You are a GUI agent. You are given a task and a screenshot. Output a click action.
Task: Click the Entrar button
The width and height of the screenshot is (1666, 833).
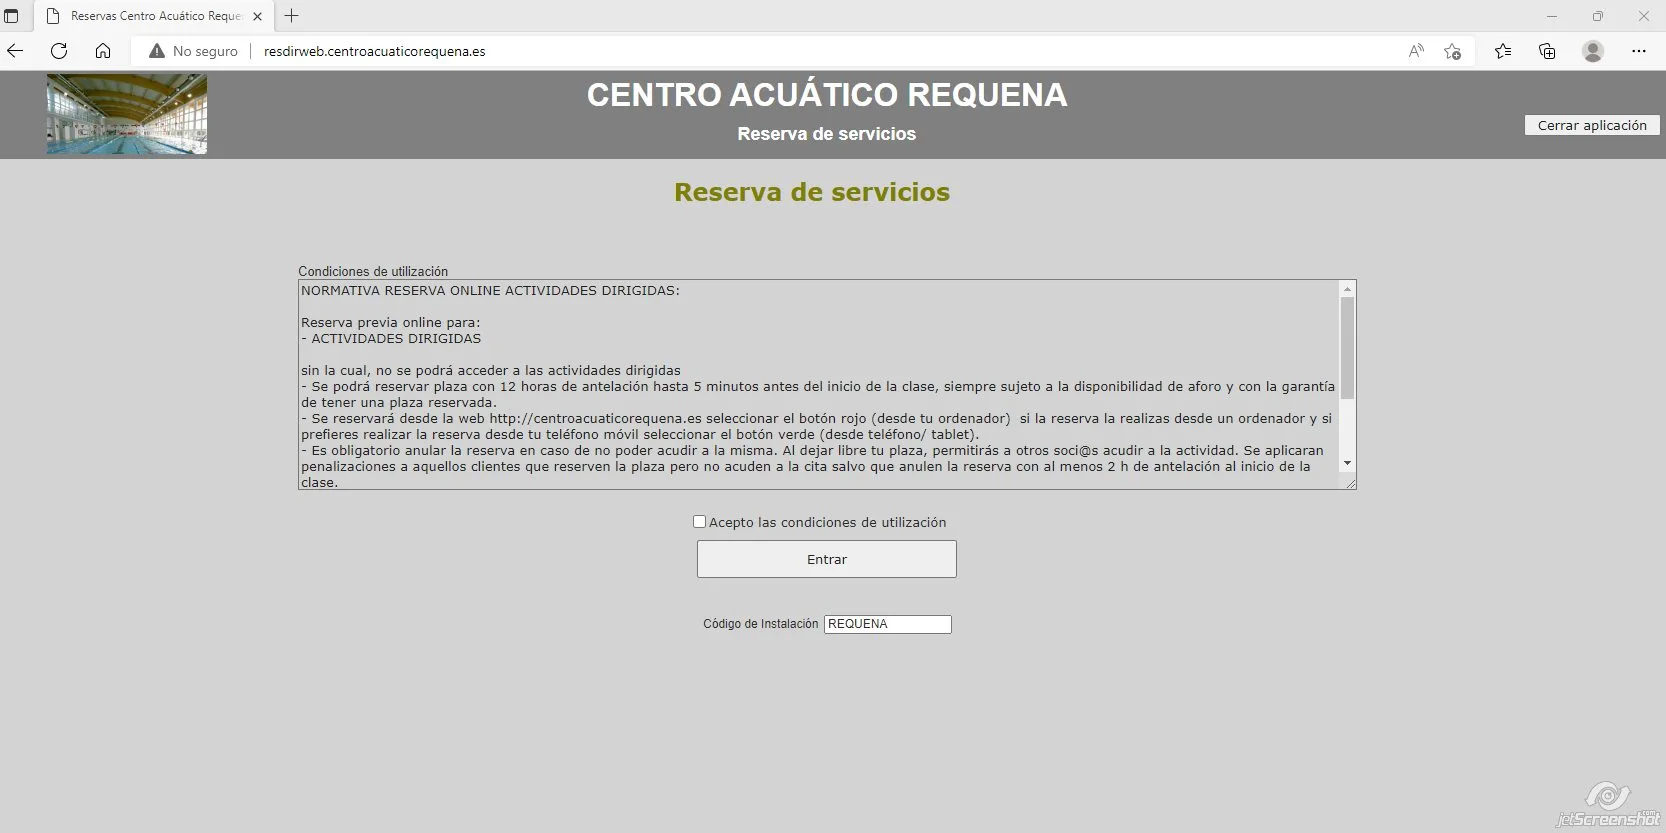click(827, 559)
